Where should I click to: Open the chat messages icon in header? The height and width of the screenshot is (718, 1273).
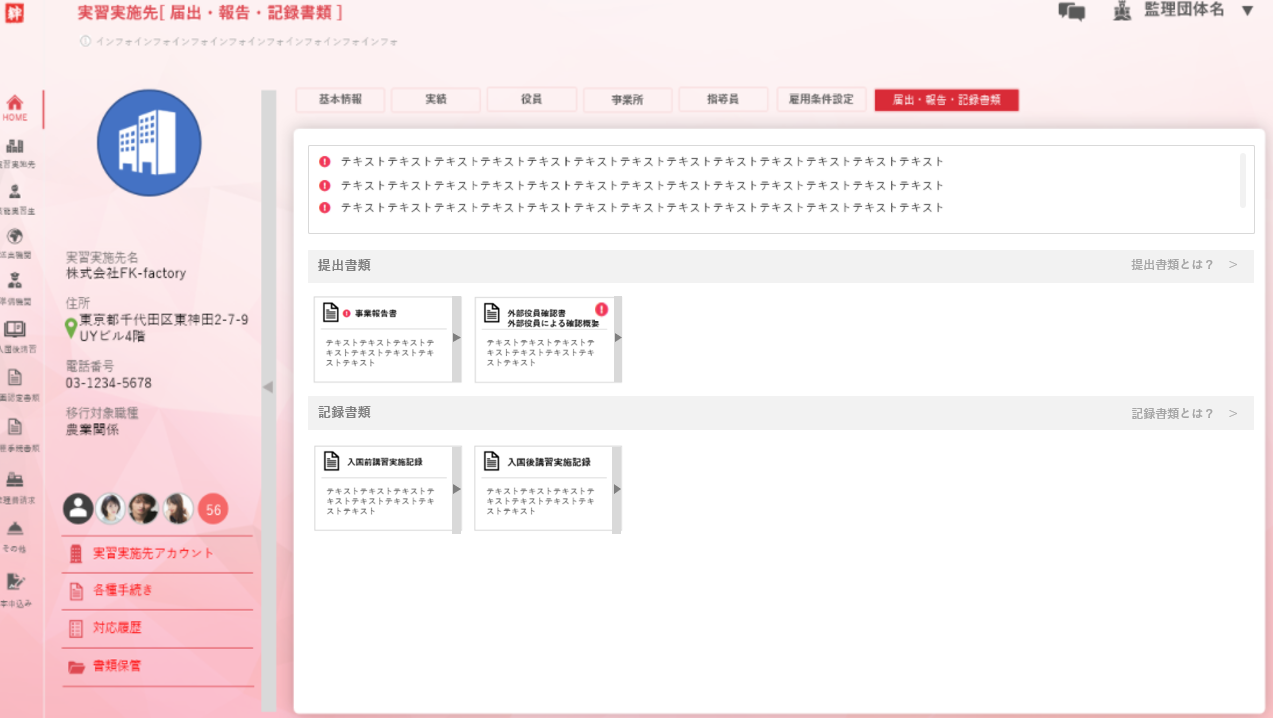(1071, 12)
